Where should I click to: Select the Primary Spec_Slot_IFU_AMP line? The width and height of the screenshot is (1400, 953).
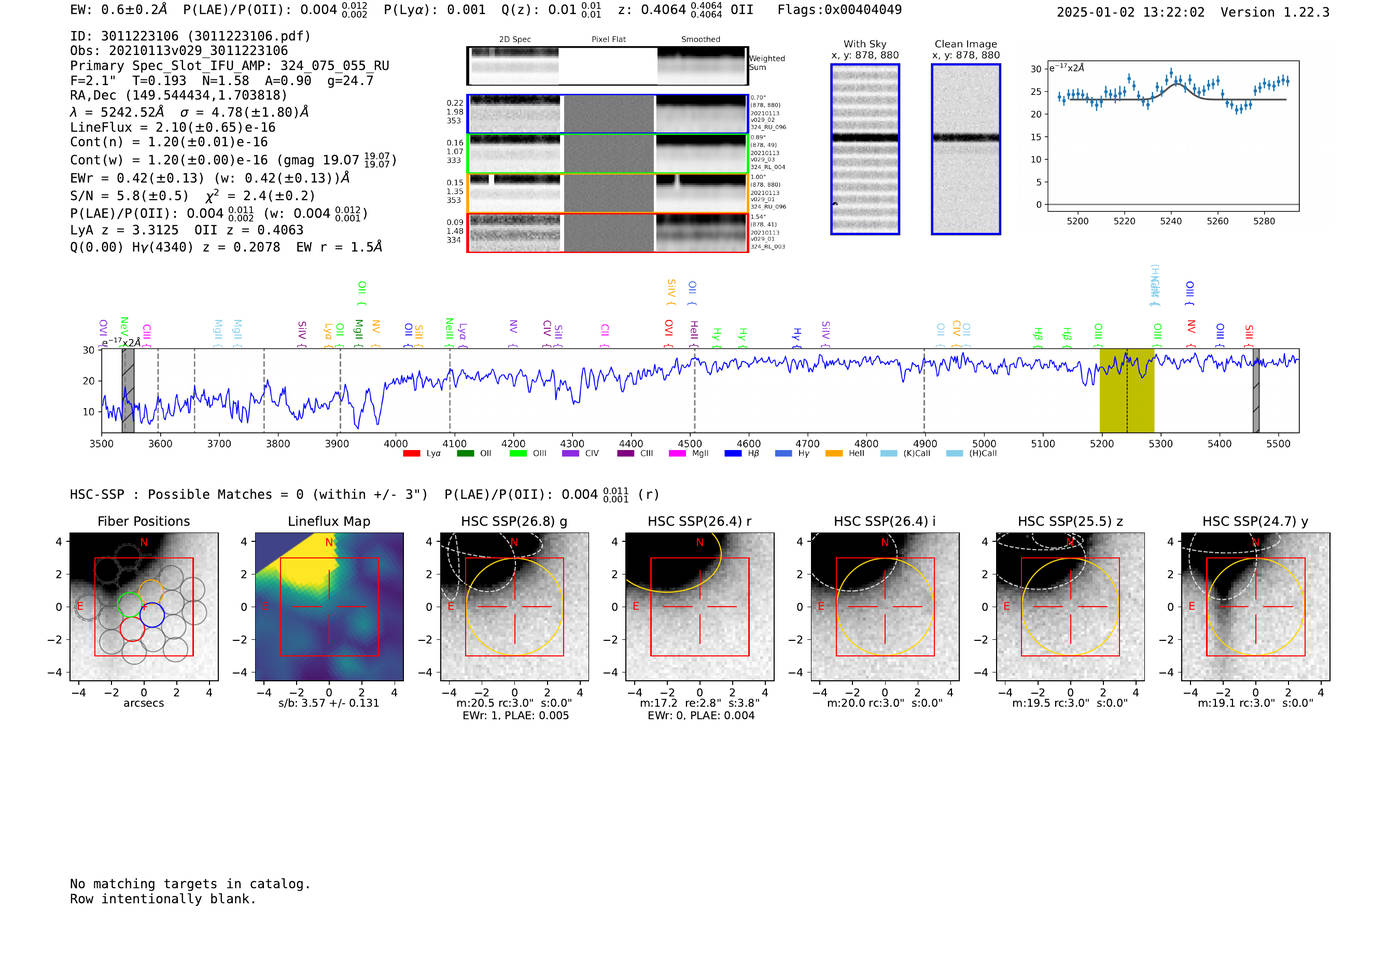point(230,66)
